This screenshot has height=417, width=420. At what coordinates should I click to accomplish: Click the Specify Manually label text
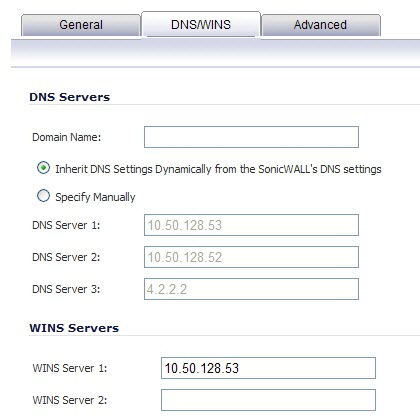(x=95, y=197)
